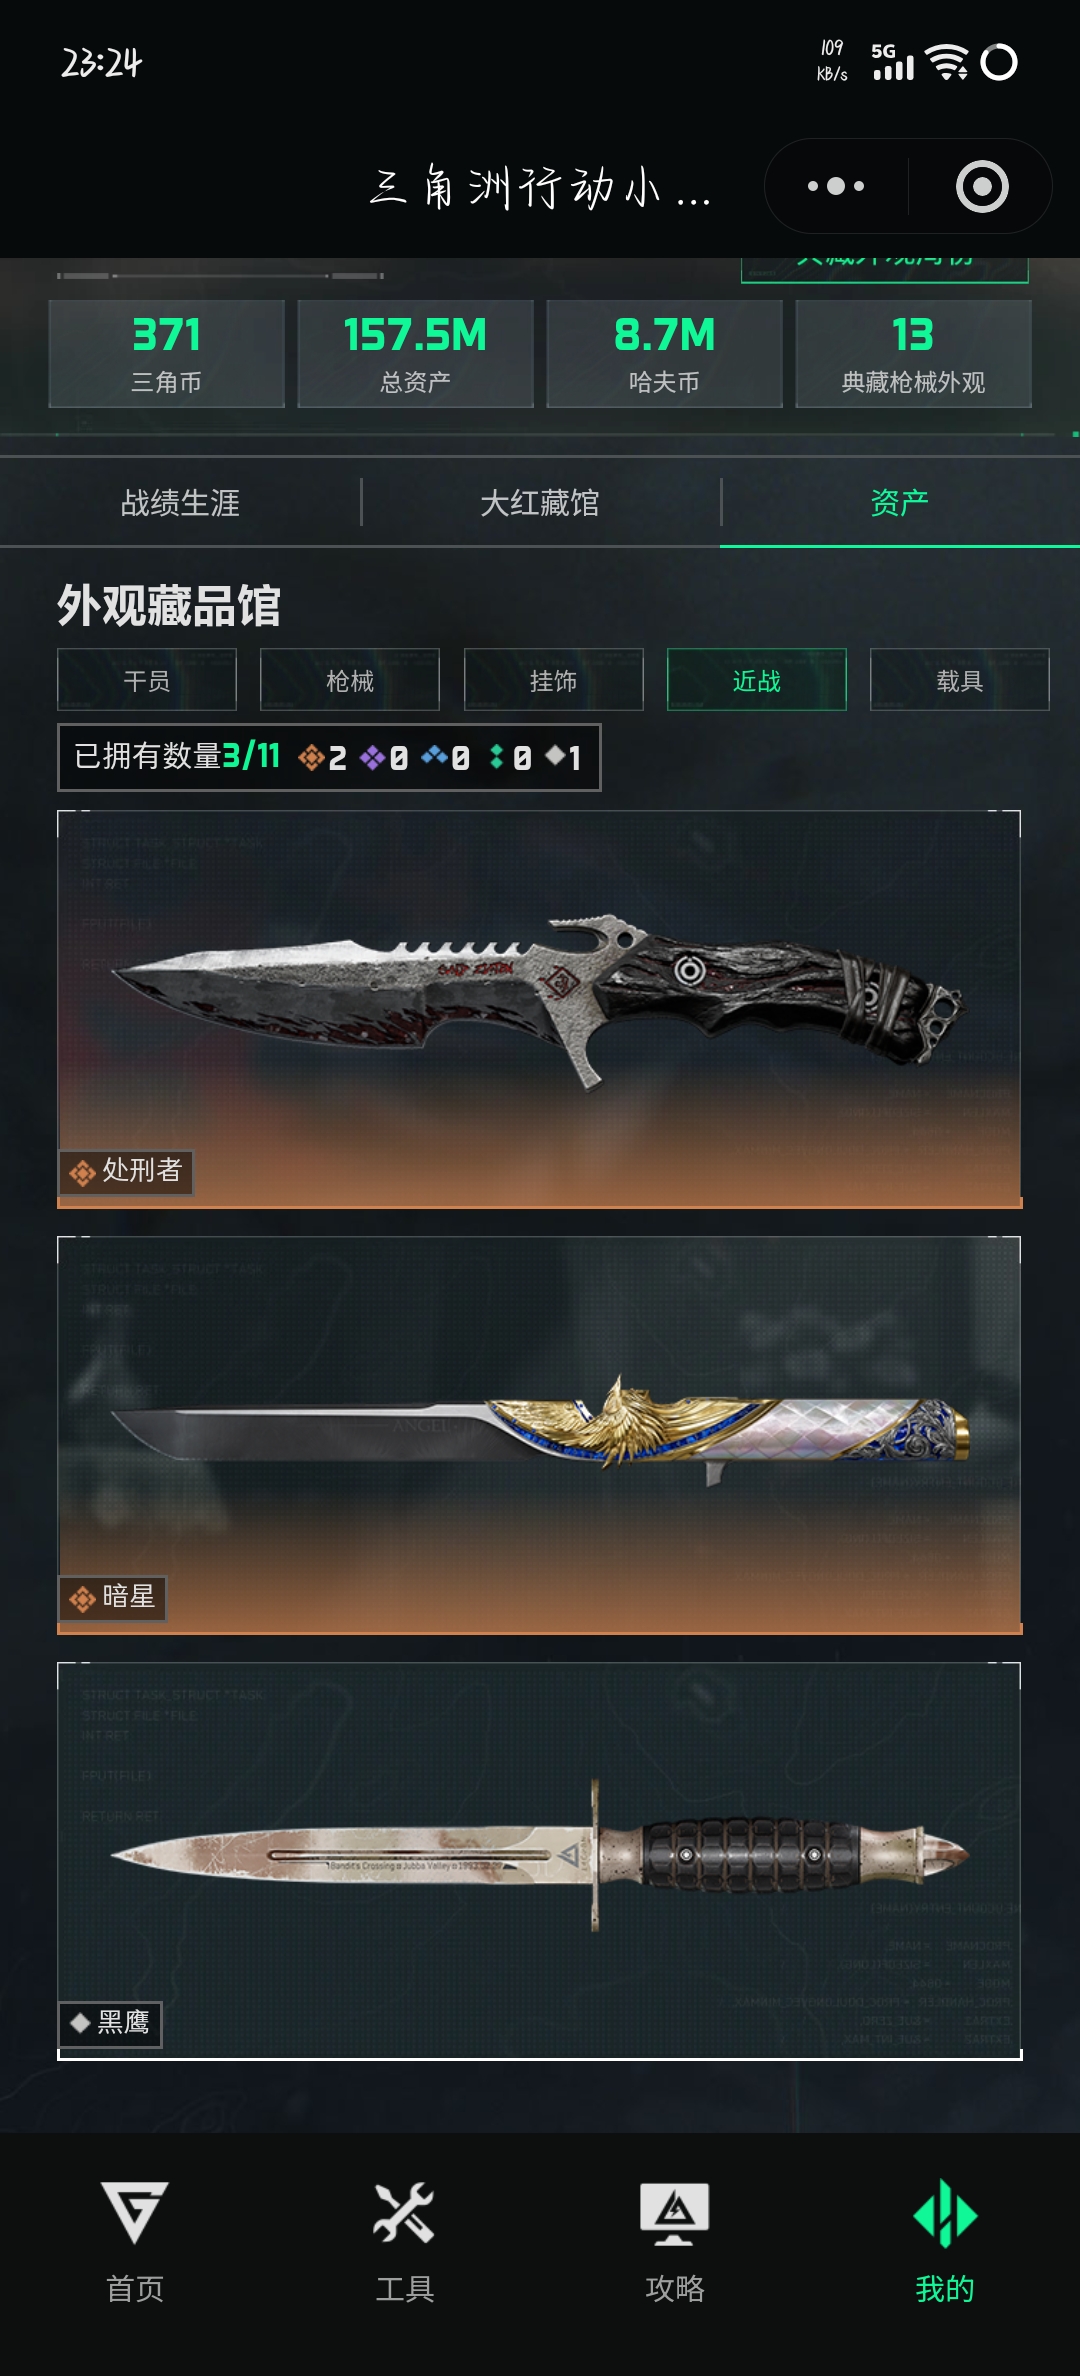This screenshot has width=1080, height=2376.
Task: Open the 攻略 guide icon
Action: pos(675,2212)
